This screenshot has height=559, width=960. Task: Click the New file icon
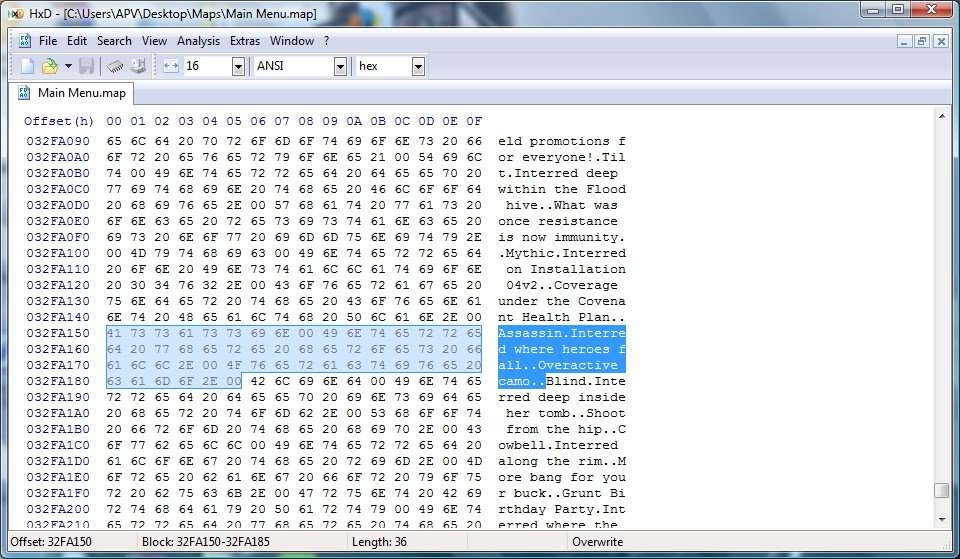[x=27, y=66]
